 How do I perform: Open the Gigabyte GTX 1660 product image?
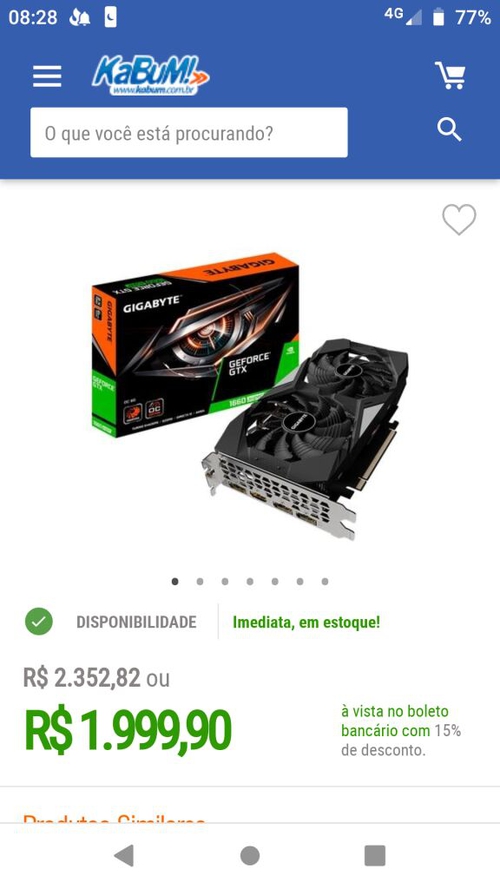[249, 397]
